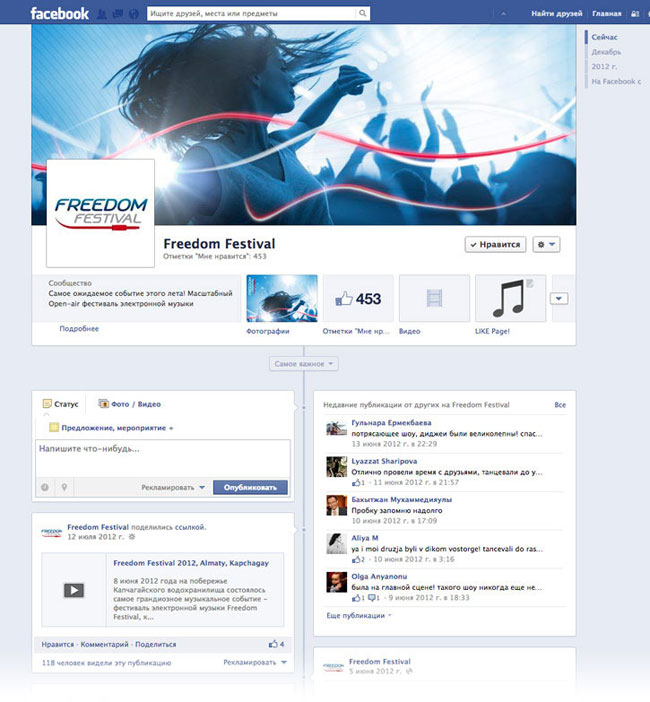
Task: Open Olga Anyanonu profile name
Action: [x=379, y=577]
